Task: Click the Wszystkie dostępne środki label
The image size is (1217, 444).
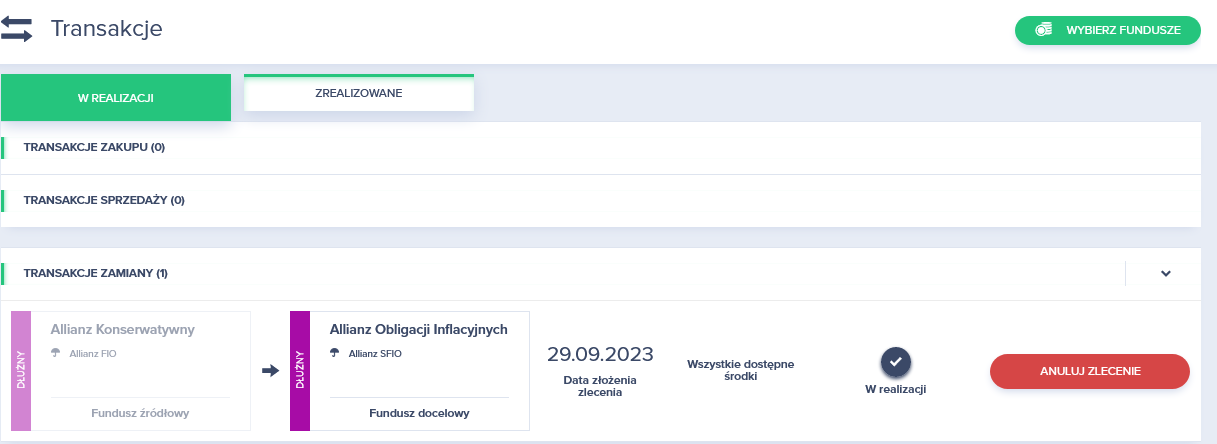Action: point(740,371)
